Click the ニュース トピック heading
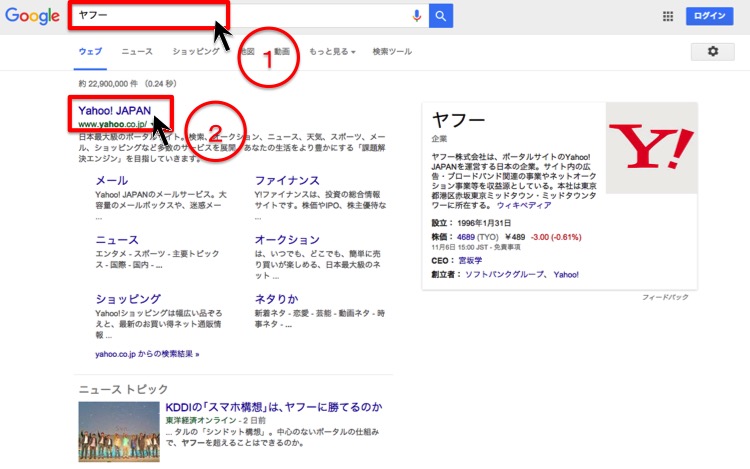The image size is (750, 469). point(123,390)
